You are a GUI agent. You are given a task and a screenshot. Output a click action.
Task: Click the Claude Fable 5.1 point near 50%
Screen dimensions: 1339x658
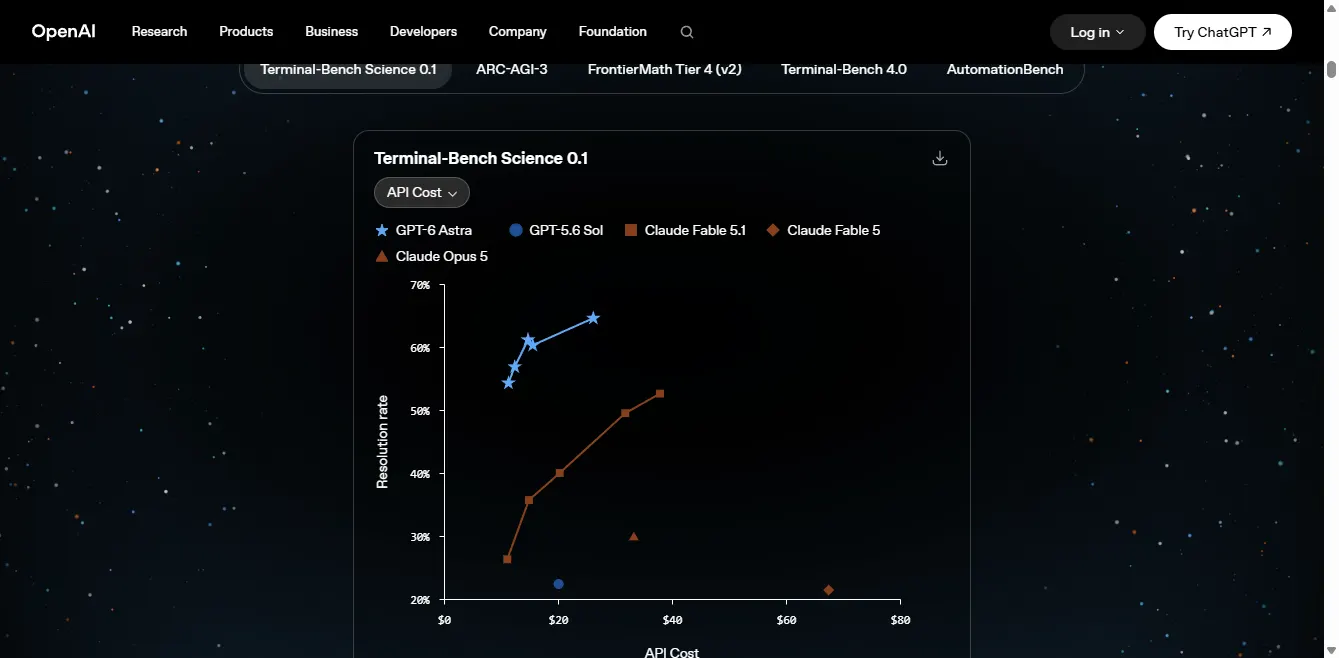(626, 413)
